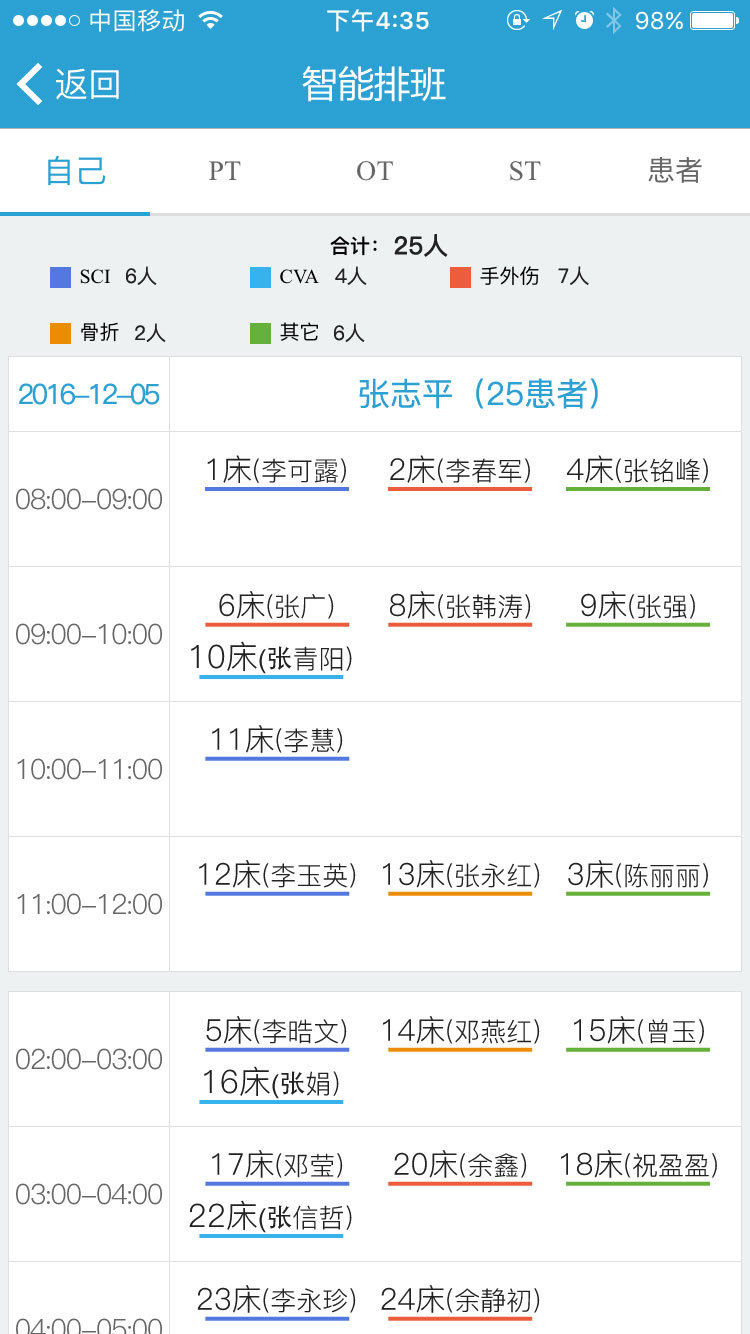
Task: Click the light-blue CVA legend swatch
Action: (260, 277)
